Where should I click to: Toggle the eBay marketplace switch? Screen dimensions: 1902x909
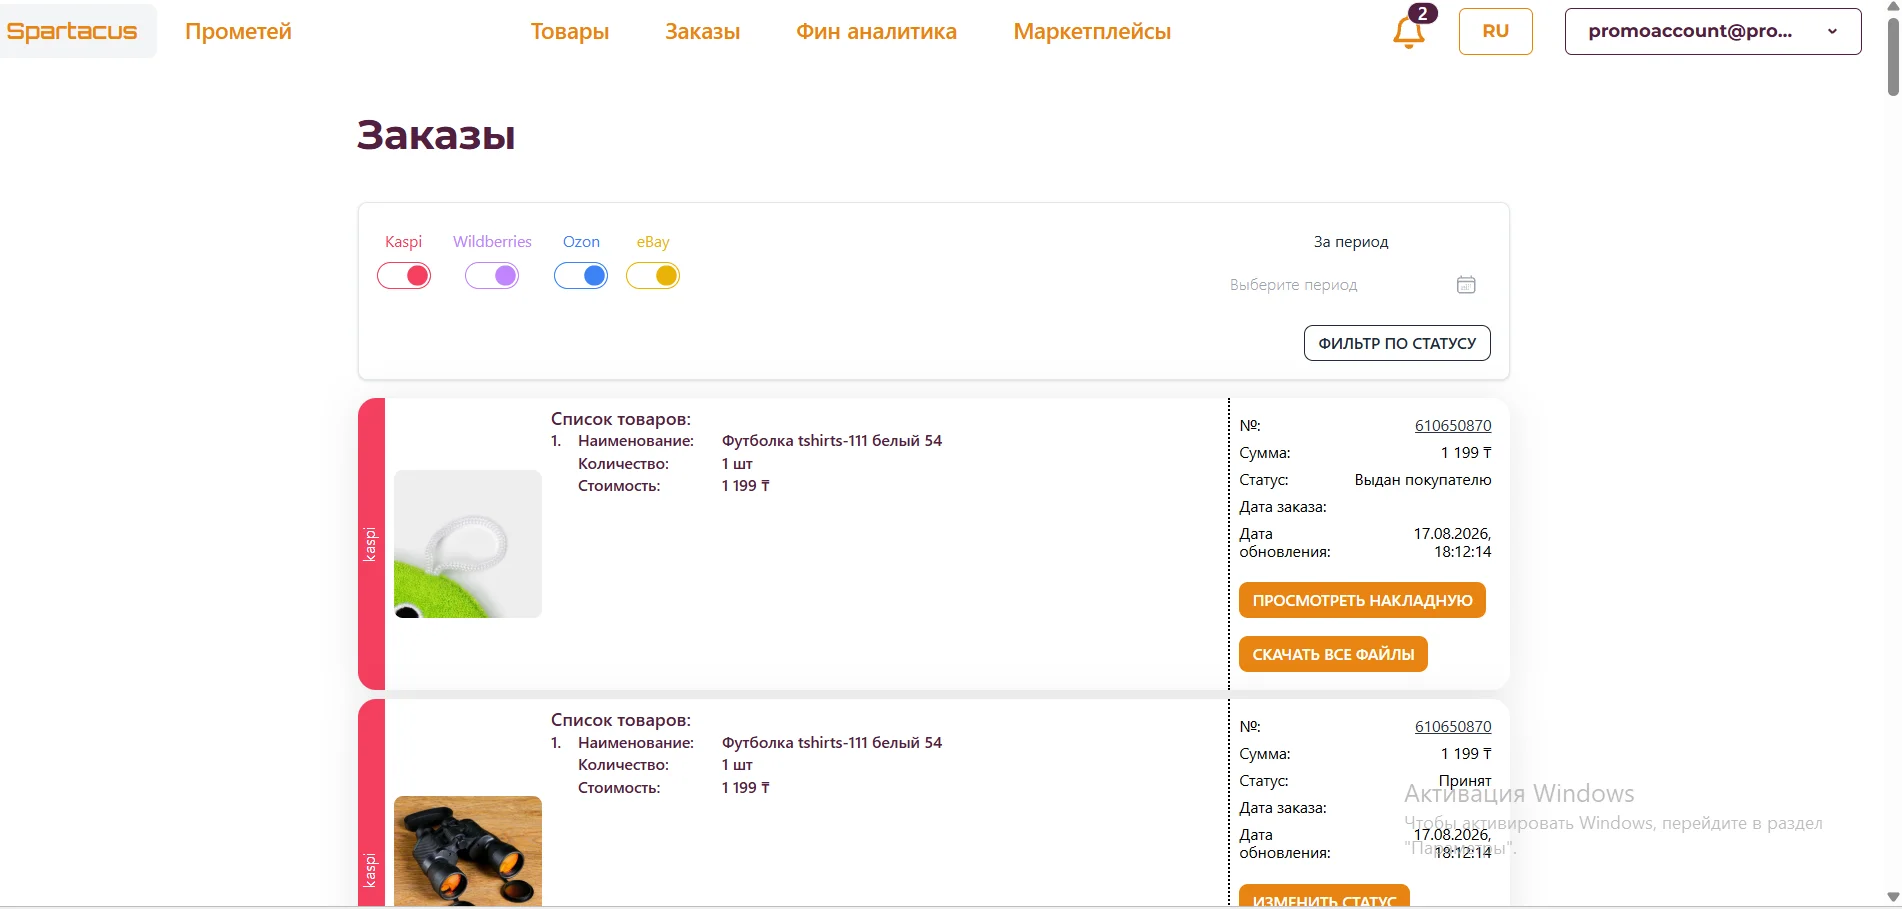click(x=653, y=276)
